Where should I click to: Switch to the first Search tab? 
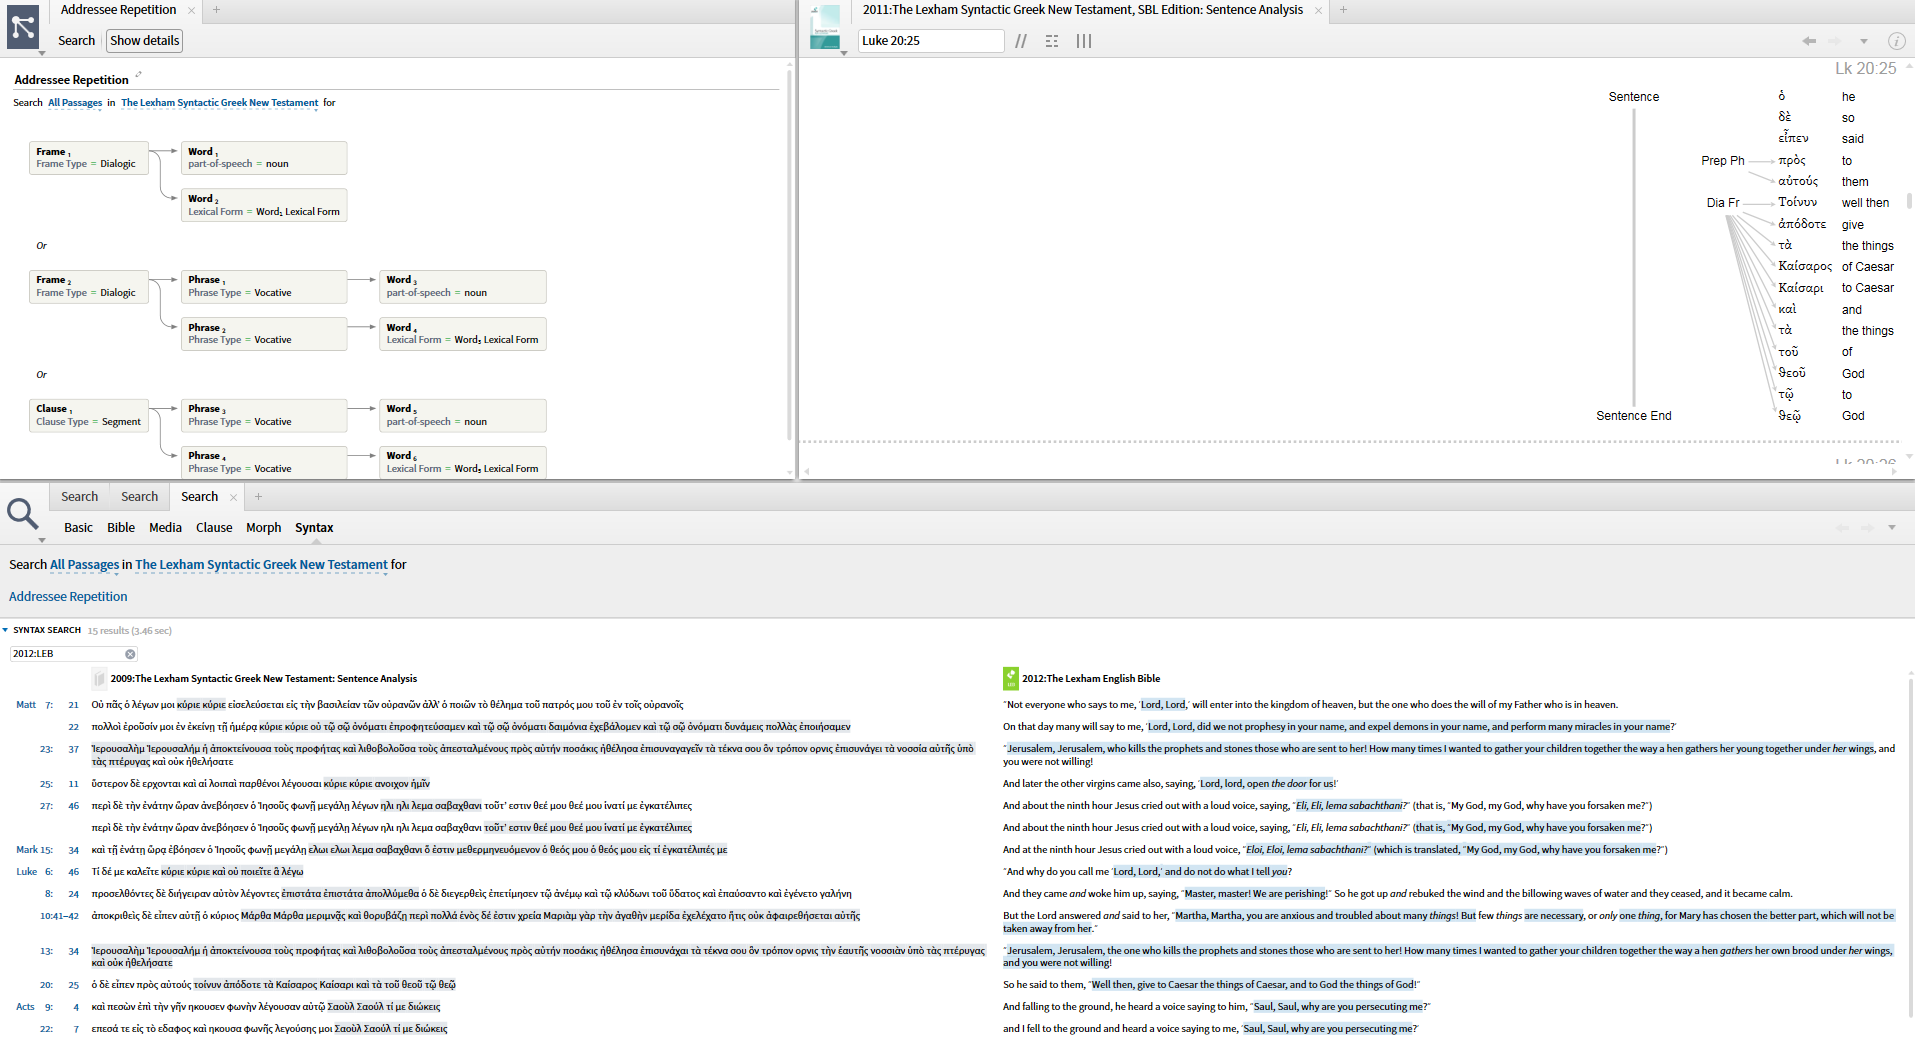[80, 497]
